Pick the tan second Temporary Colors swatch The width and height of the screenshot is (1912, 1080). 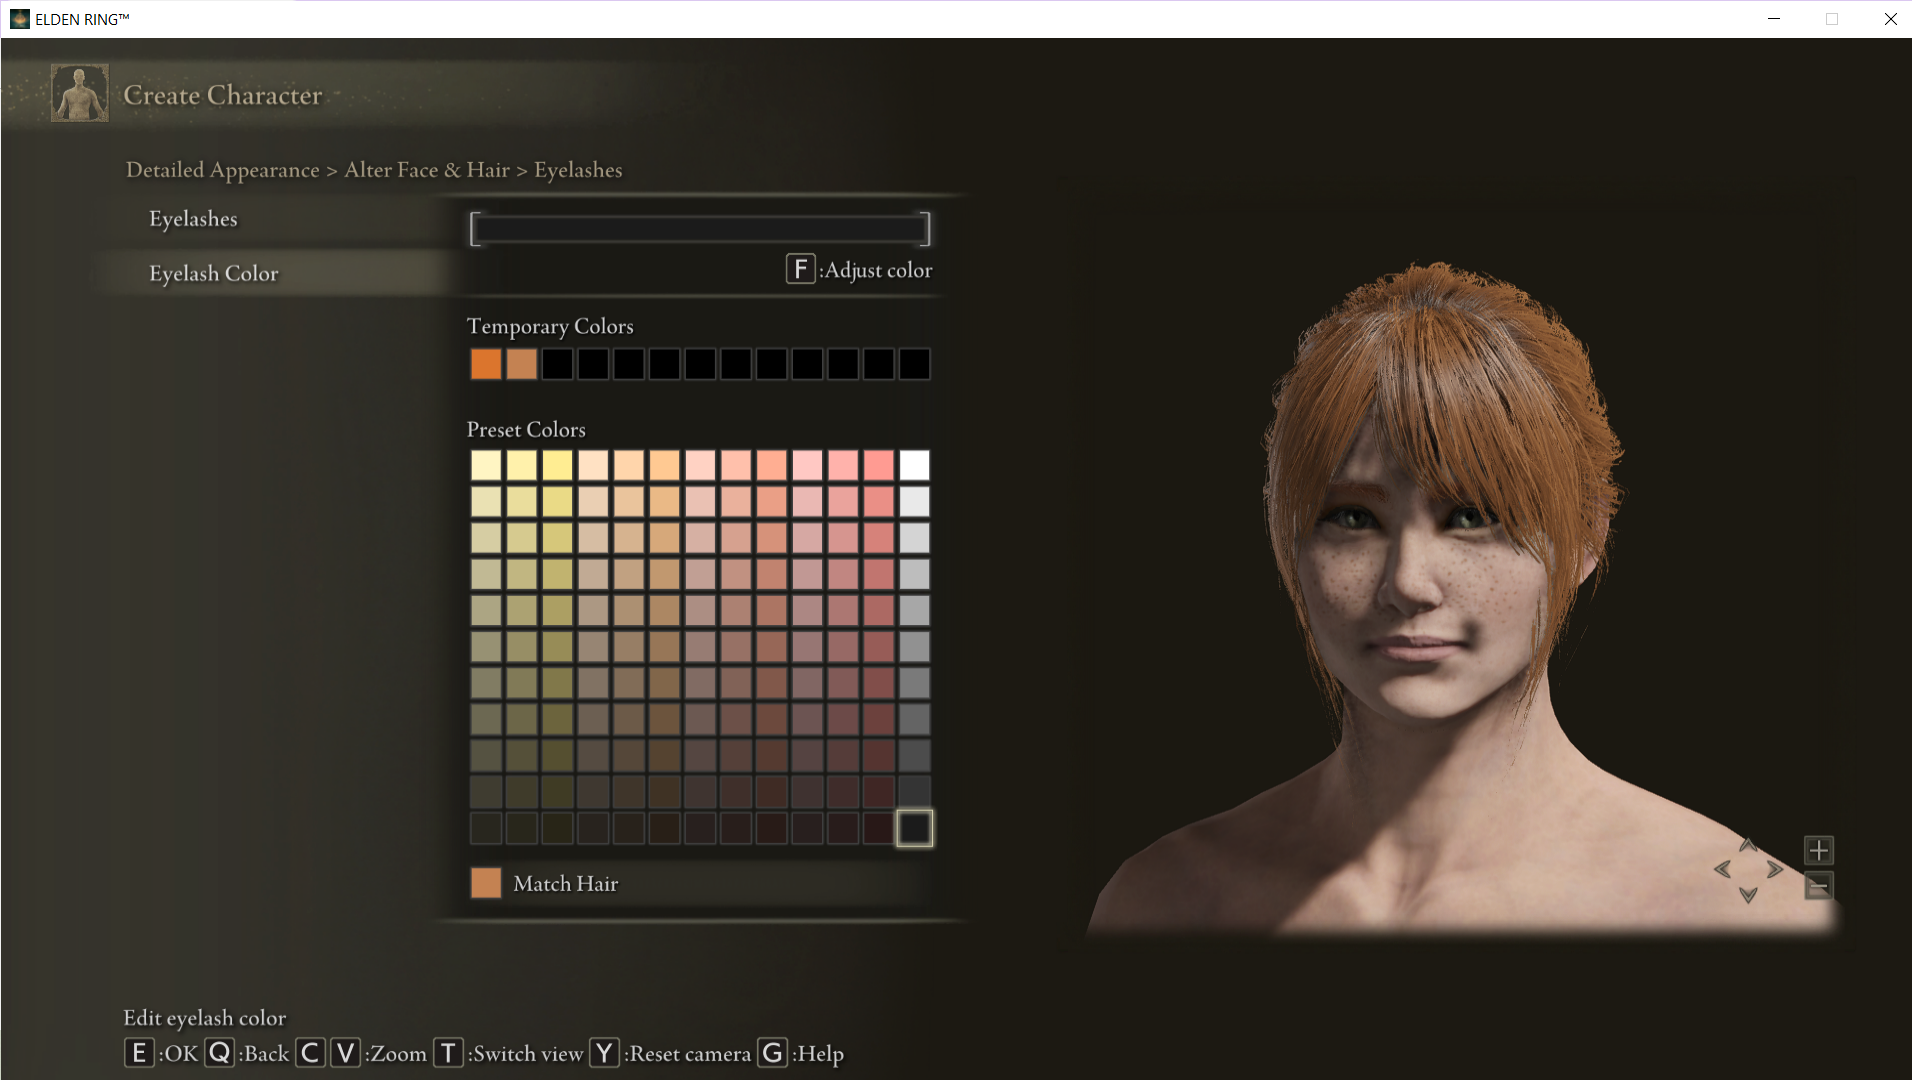tap(522, 364)
